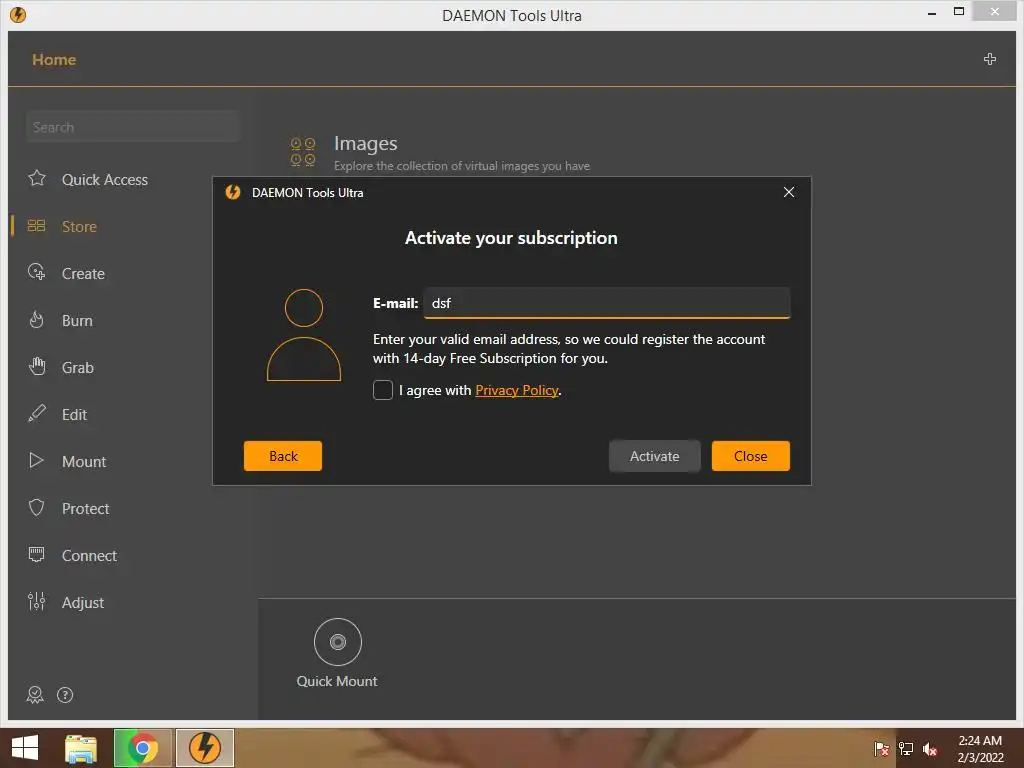1024x768 pixels.
Task: Click the Quick Mount disc icon
Action: point(338,642)
